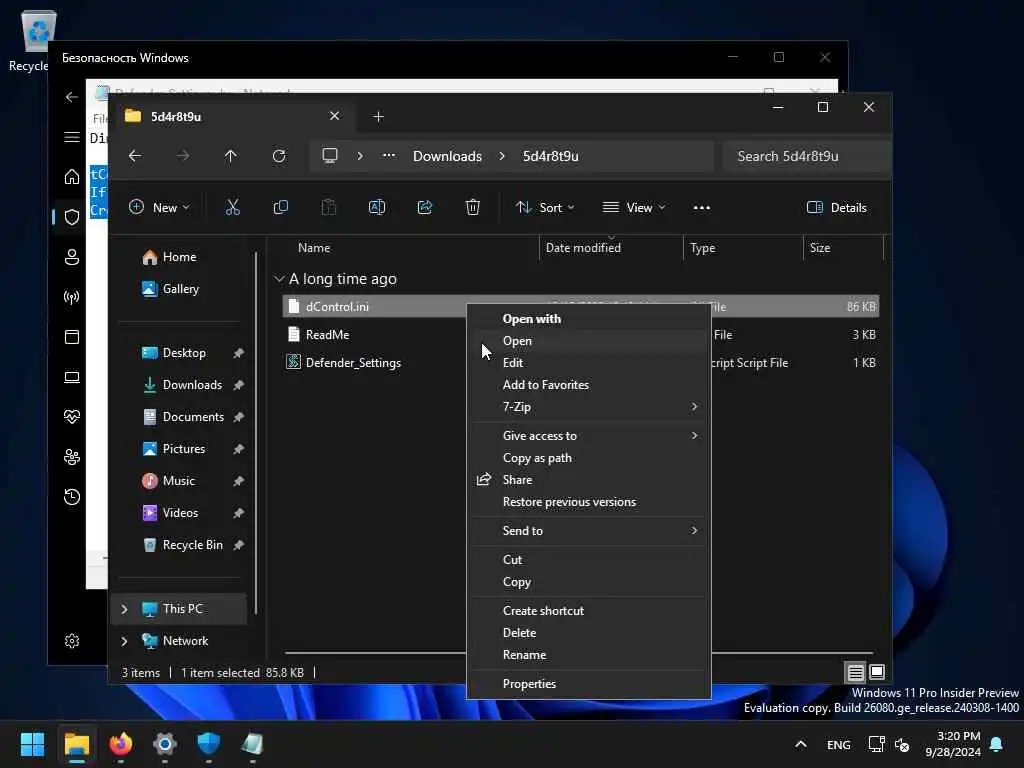The image size is (1024, 768).
Task: Click the PC monitor icon in address bar
Action: (330, 156)
